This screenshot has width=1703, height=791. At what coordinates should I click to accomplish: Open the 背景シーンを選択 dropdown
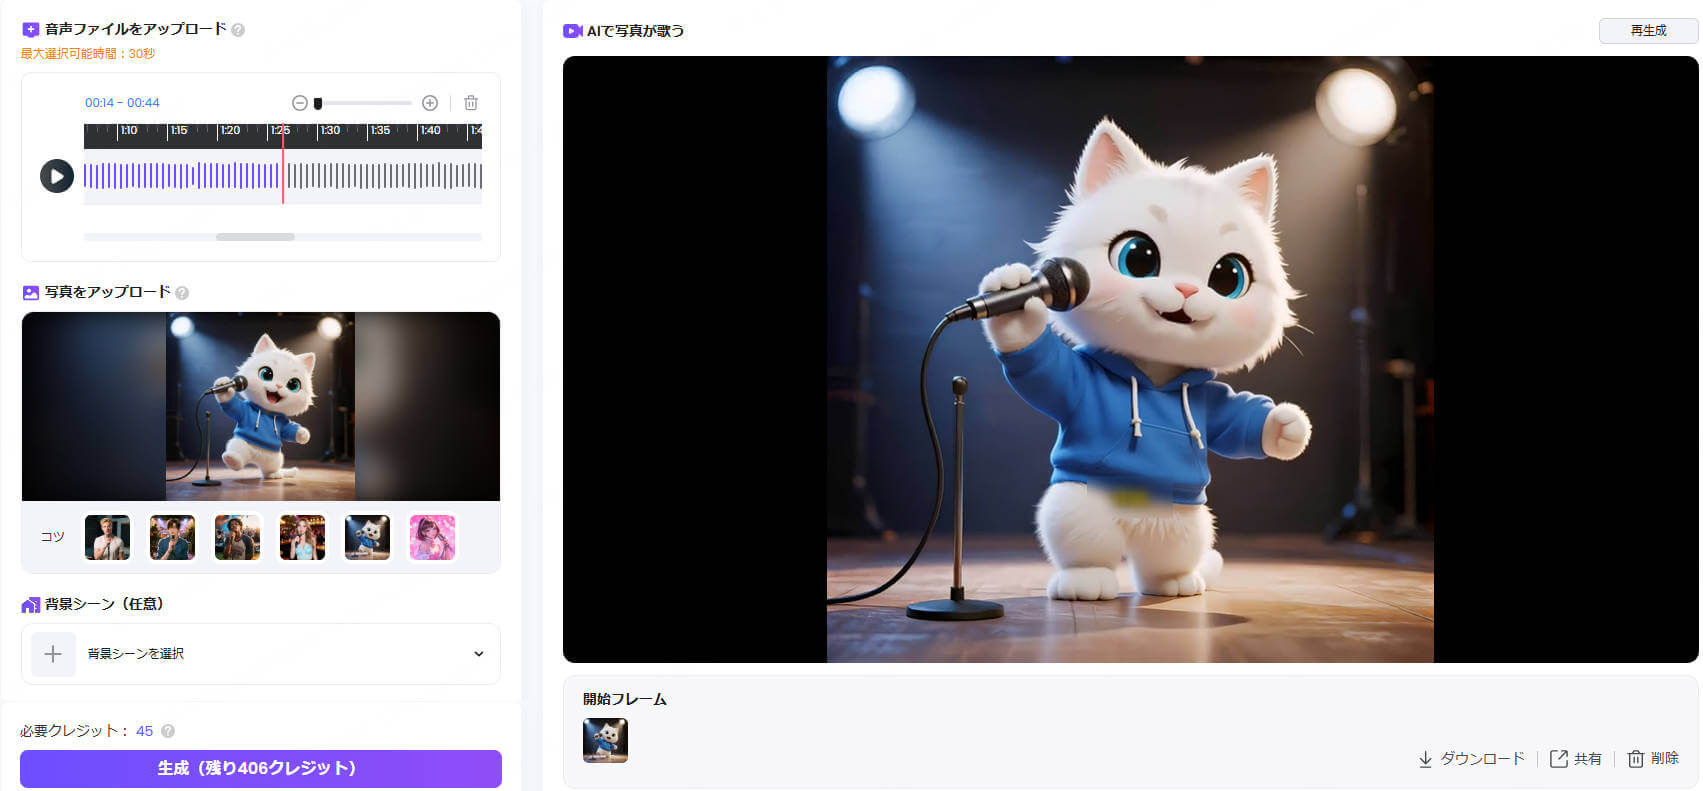pos(260,654)
